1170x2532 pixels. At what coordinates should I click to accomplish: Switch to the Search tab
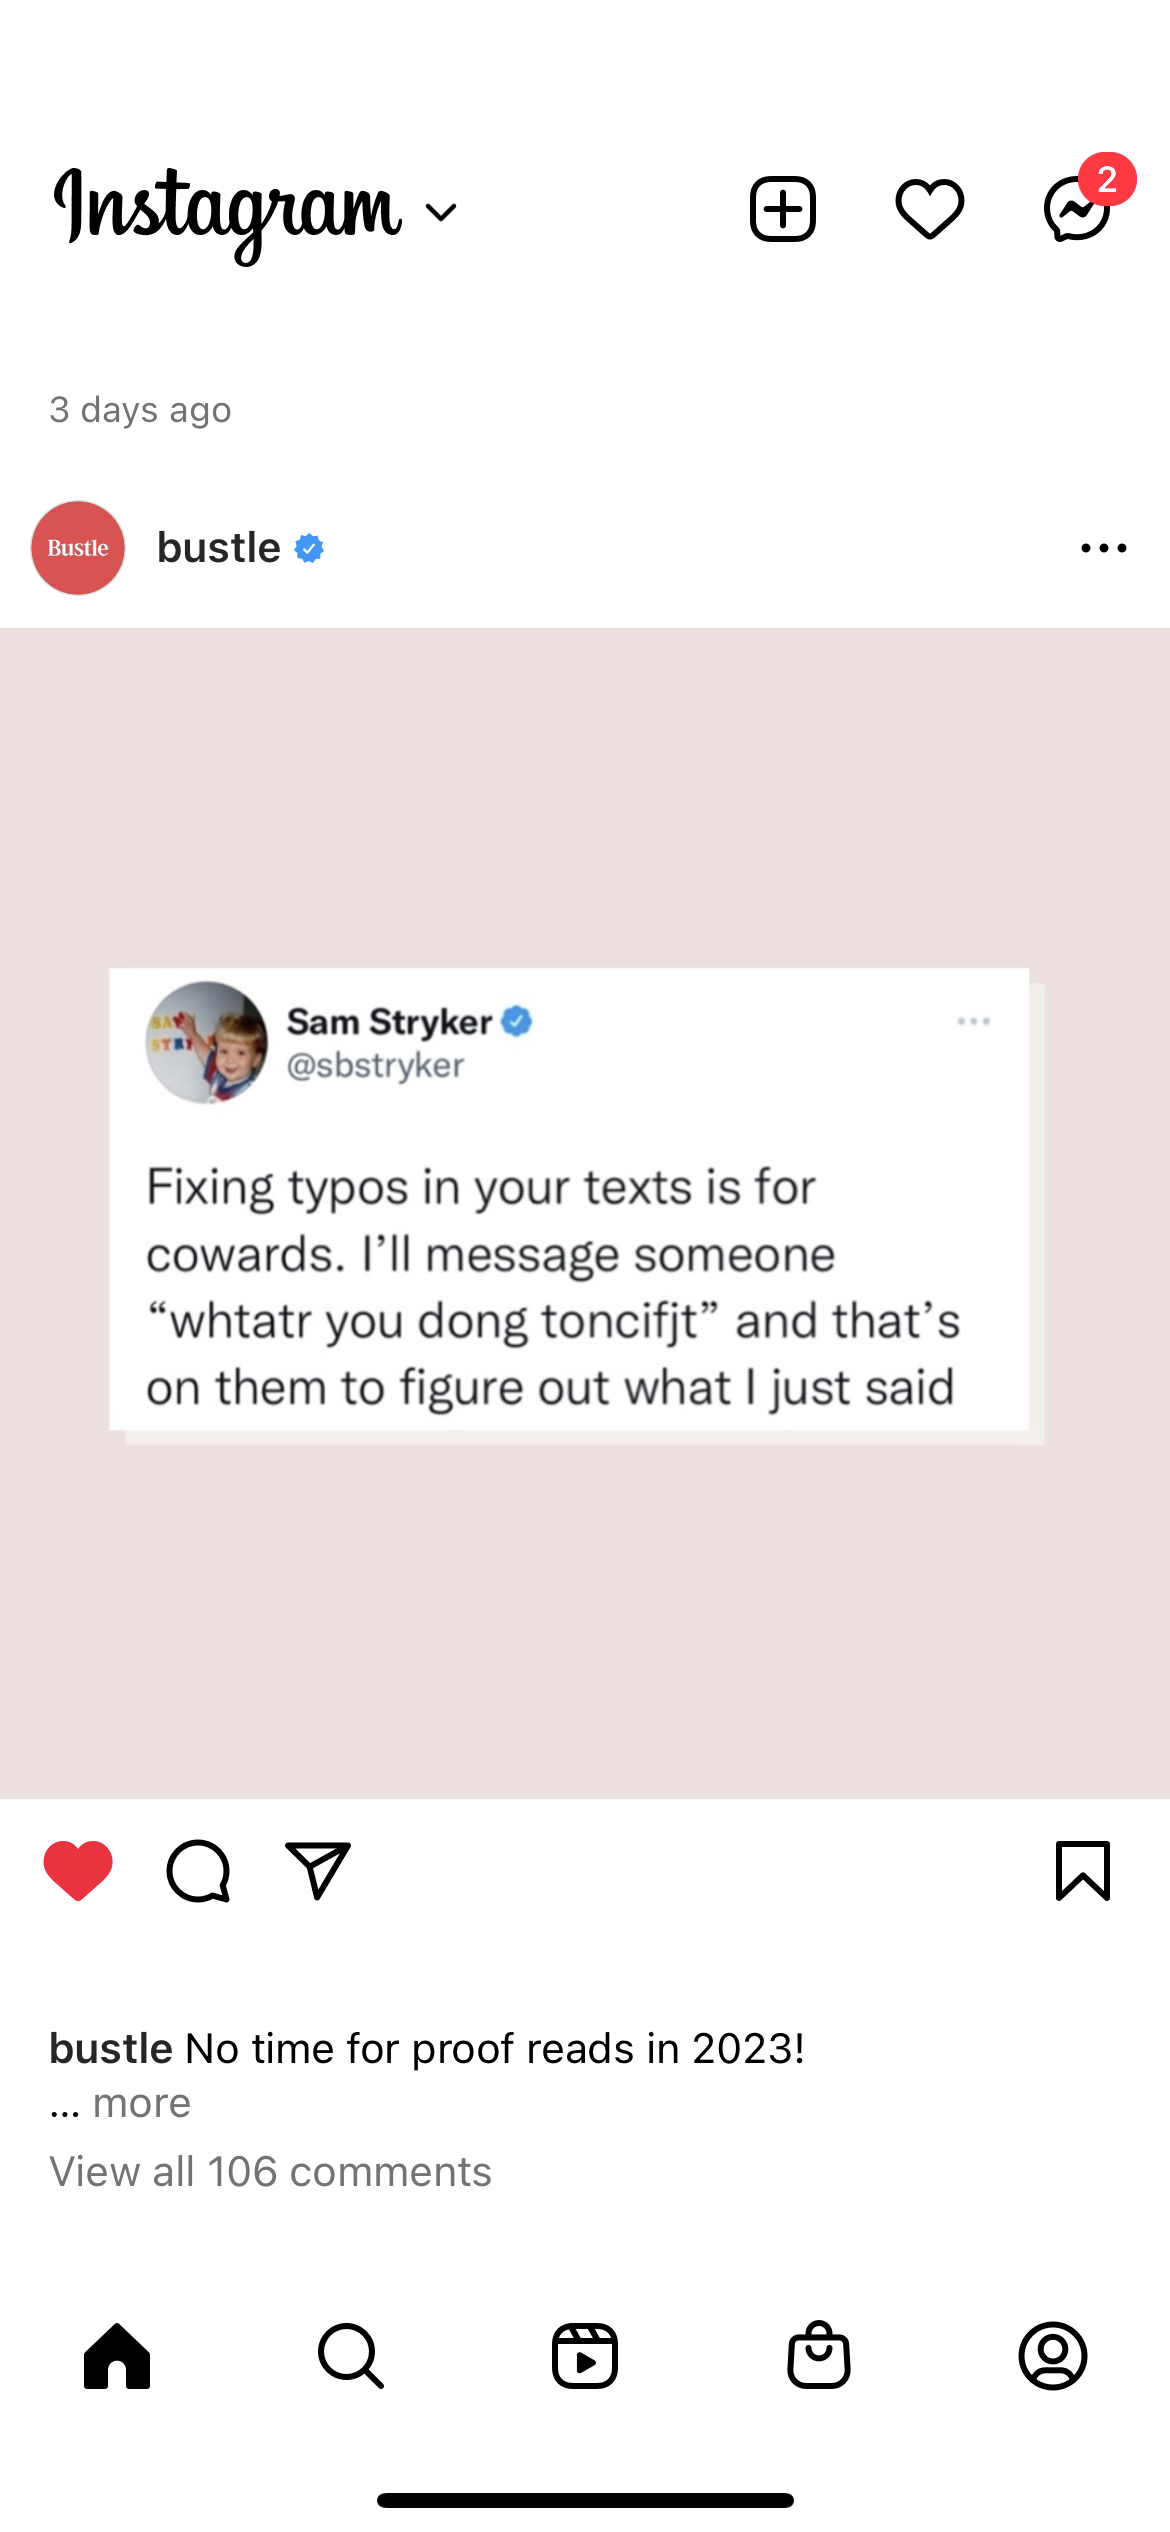coord(351,2355)
